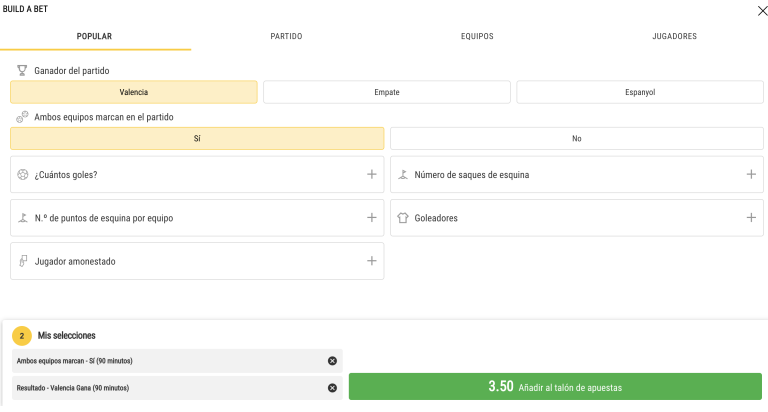Switch to the Partido tab
This screenshot has width=768, height=412.
click(286, 36)
